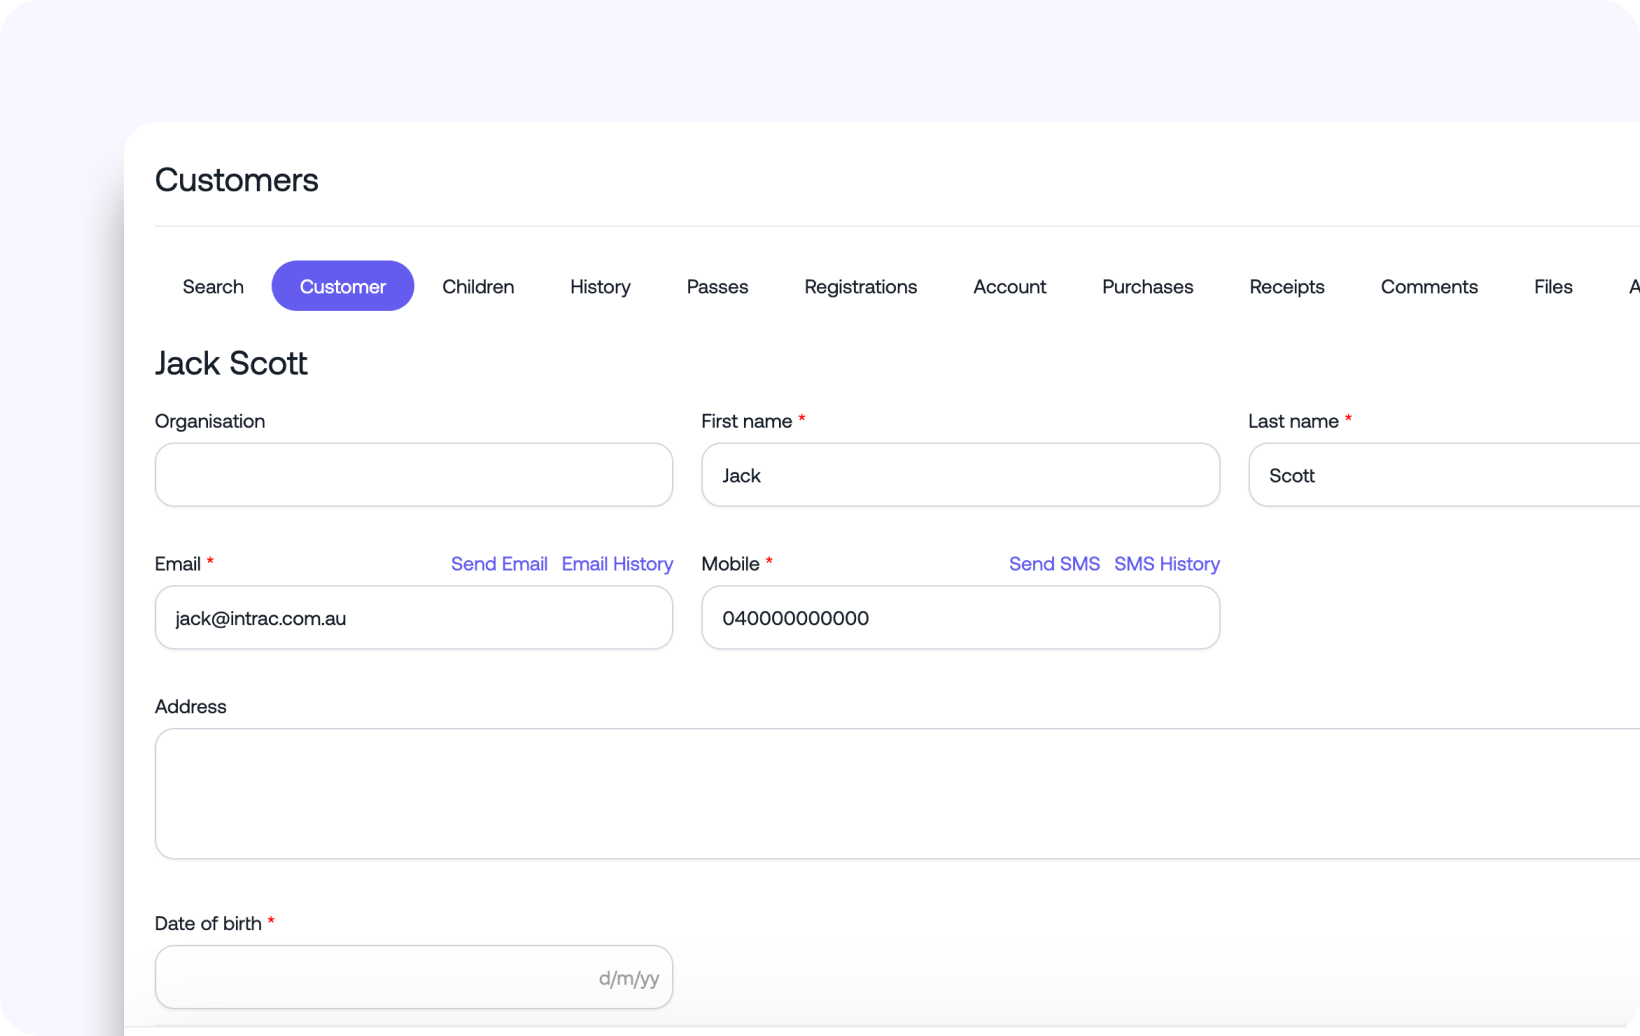Open the Date of birth field
This screenshot has width=1640, height=1036.
413,977
